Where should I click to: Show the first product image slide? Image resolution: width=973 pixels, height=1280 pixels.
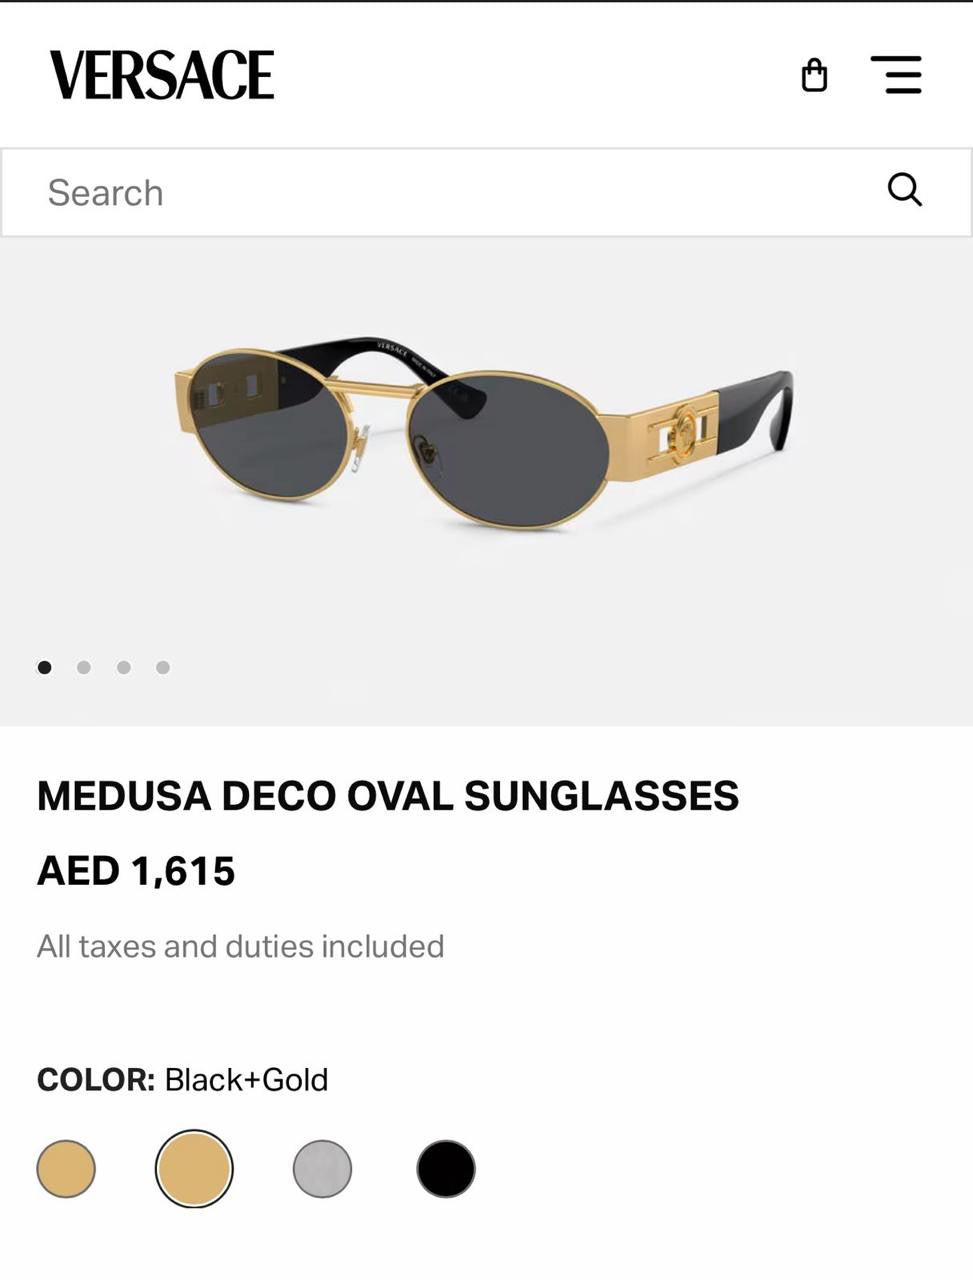click(44, 667)
